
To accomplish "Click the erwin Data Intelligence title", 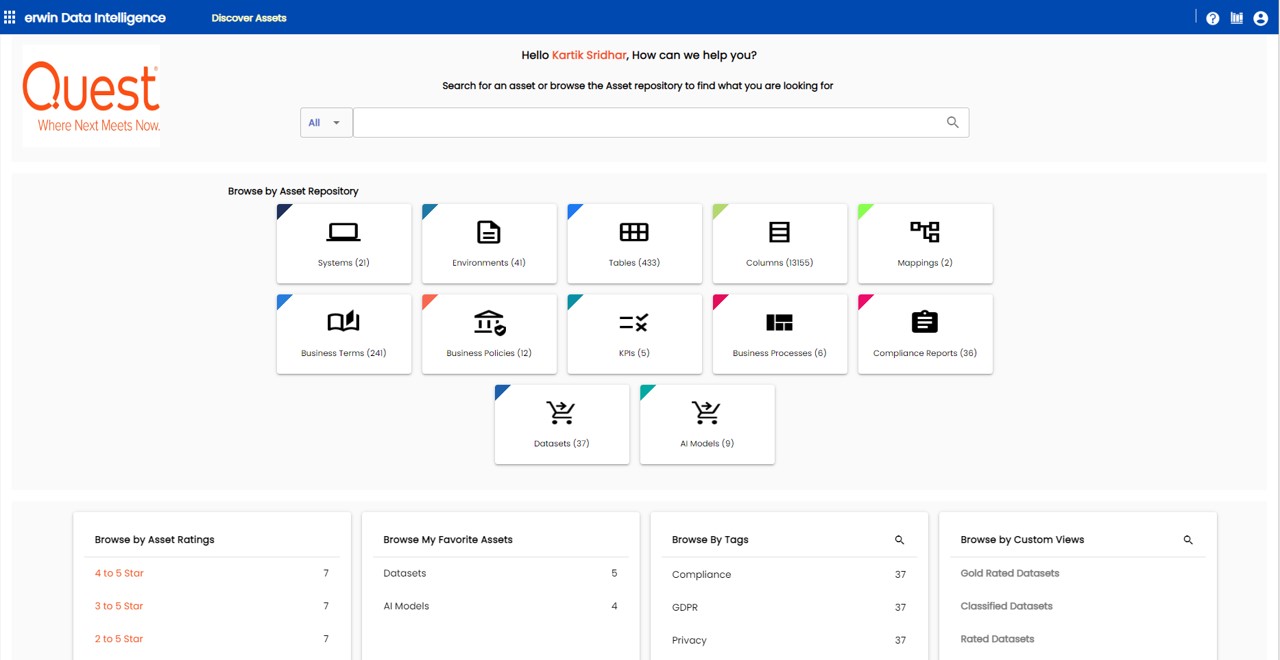I will point(95,18).
